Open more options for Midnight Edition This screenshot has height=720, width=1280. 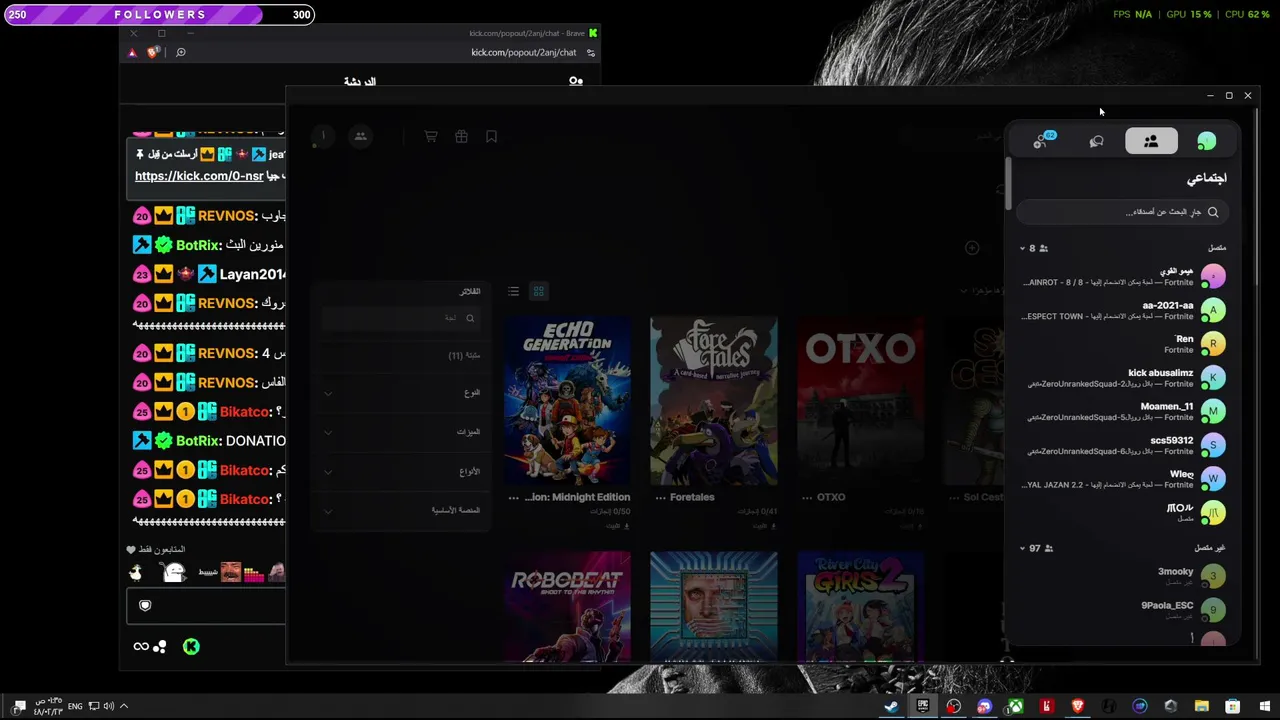tap(514, 497)
